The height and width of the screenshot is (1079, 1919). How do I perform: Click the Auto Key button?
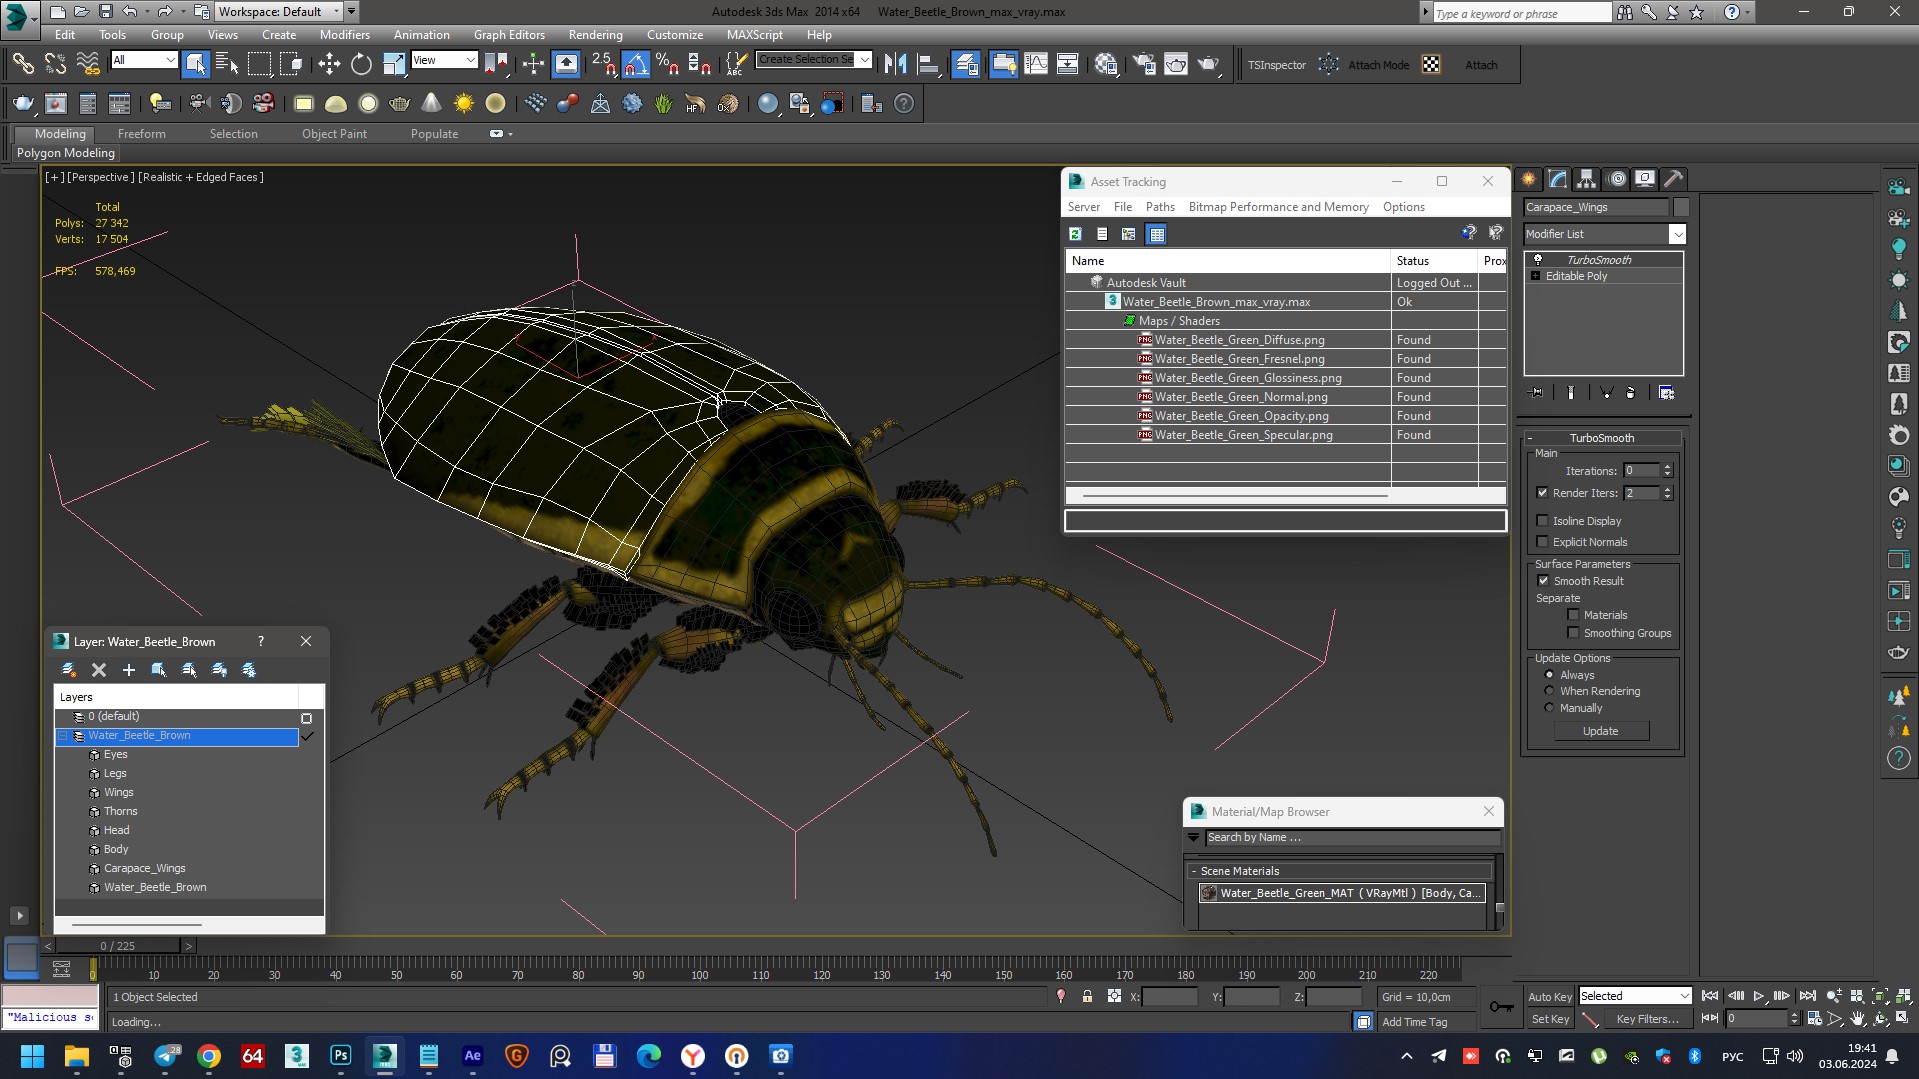tap(1549, 996)
